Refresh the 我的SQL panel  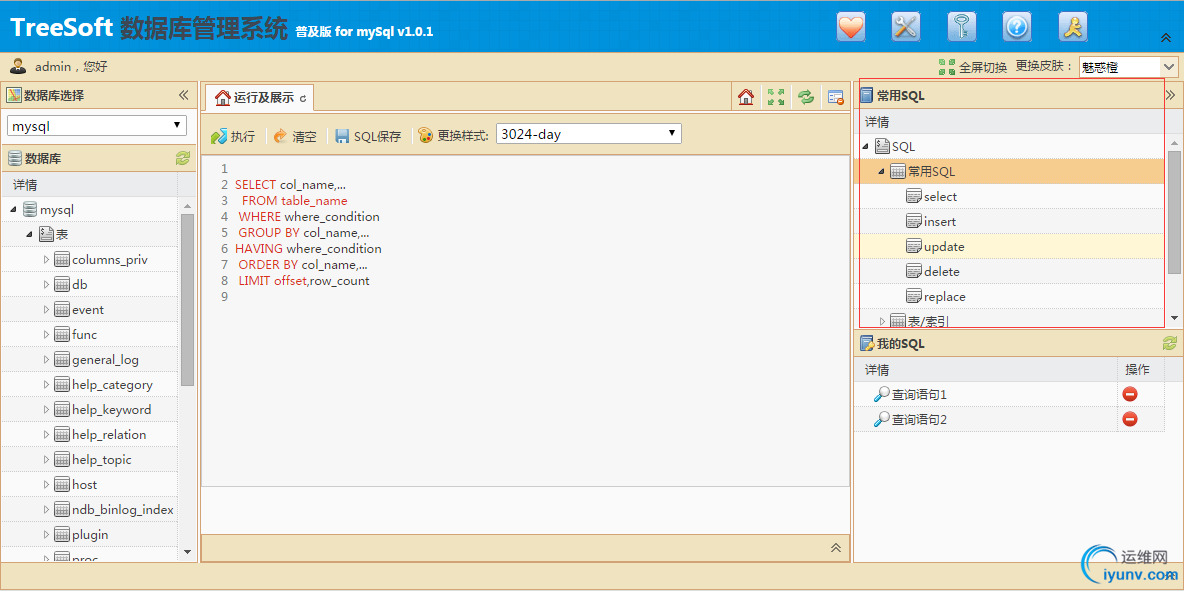1170,343
